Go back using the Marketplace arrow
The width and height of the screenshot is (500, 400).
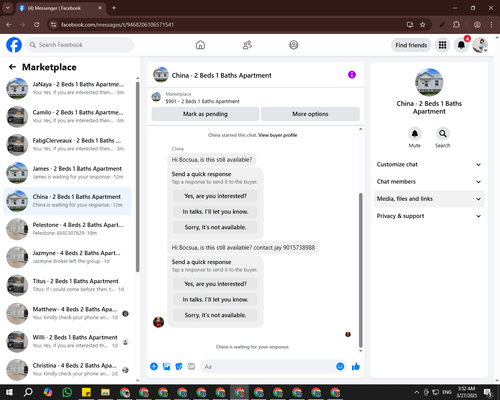coord(12,67)
